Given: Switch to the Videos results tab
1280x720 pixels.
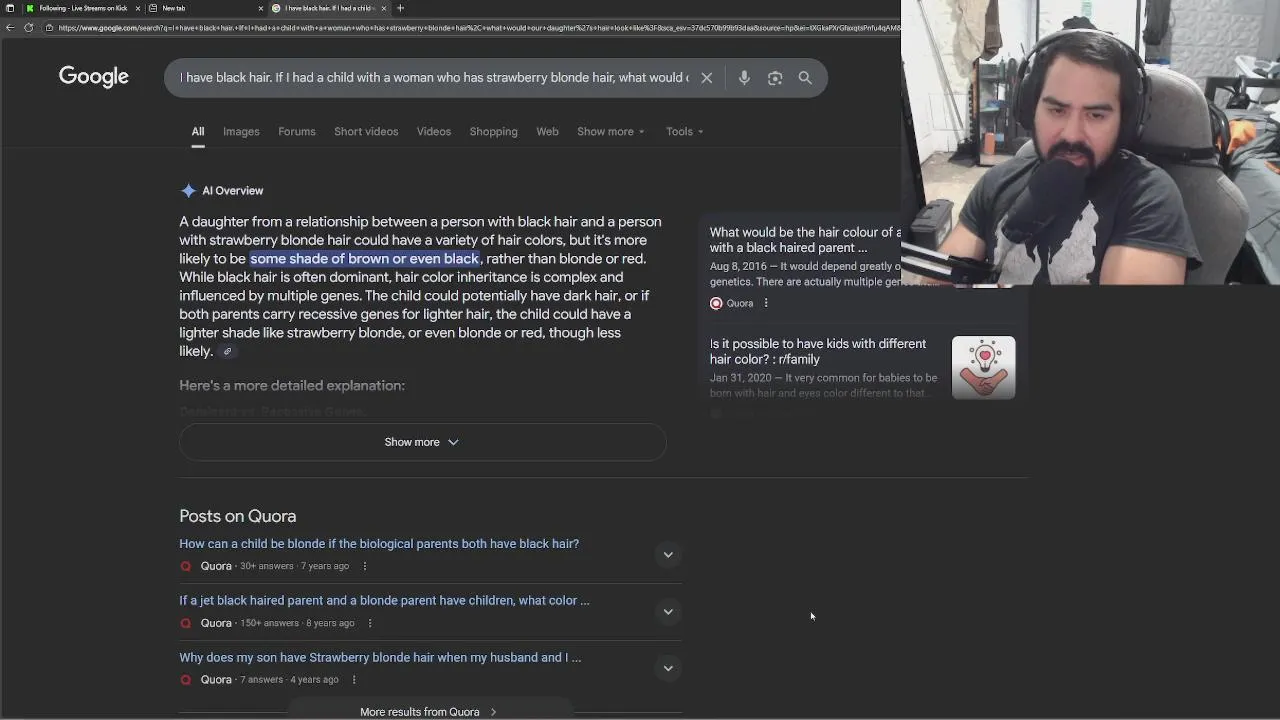Looking at the screenshot, I should (434, 132).
